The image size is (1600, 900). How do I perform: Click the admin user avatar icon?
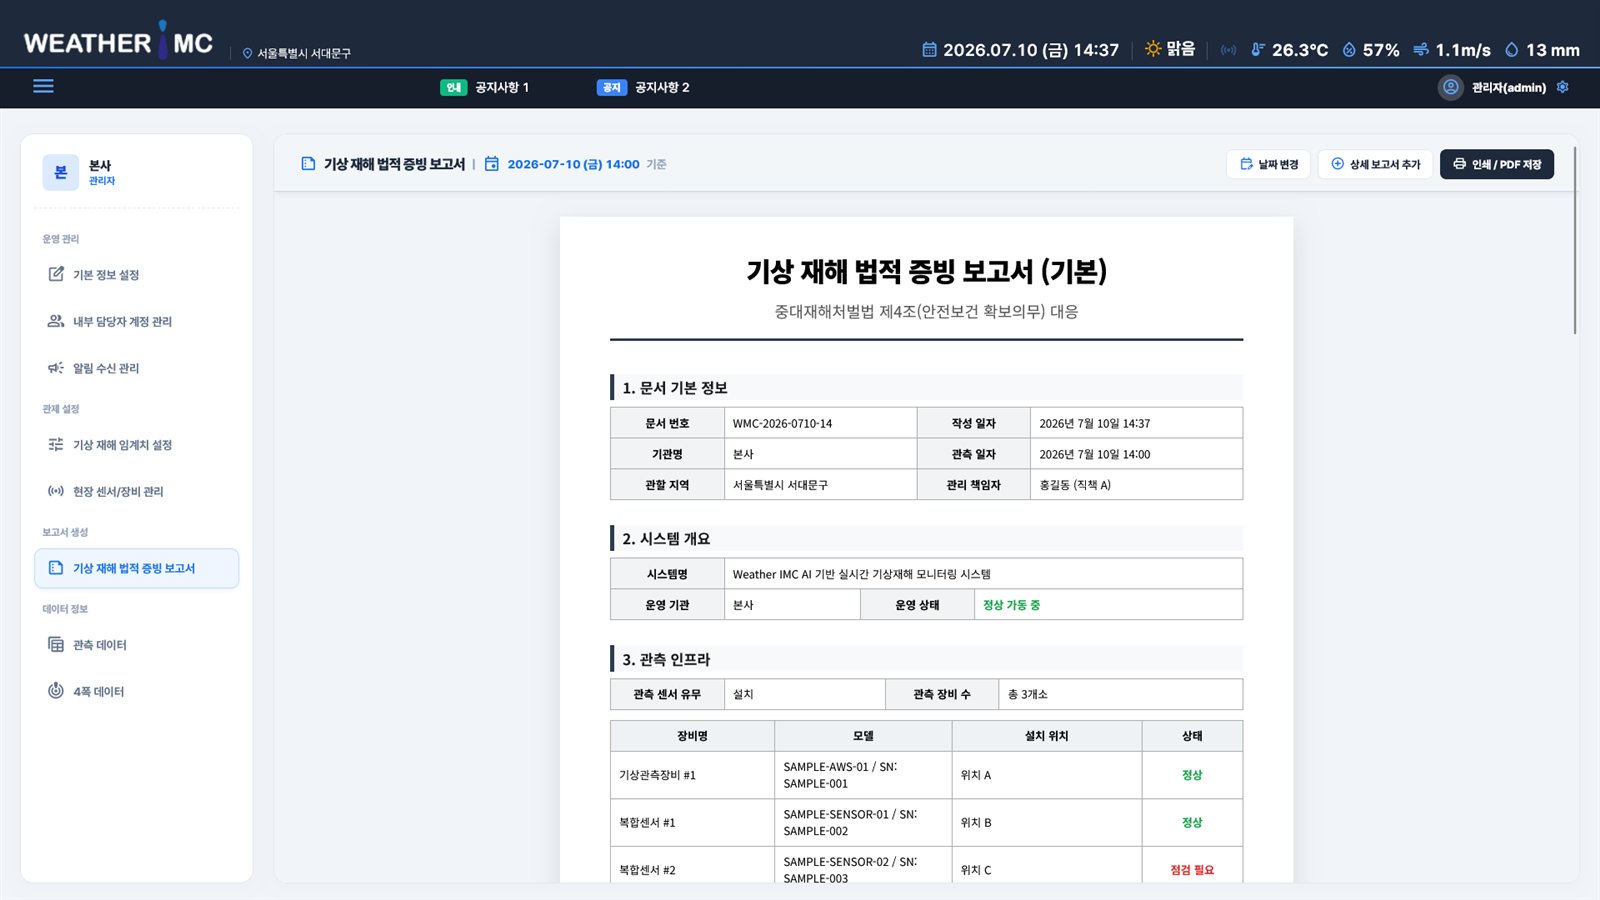[x=1450, y=87]
